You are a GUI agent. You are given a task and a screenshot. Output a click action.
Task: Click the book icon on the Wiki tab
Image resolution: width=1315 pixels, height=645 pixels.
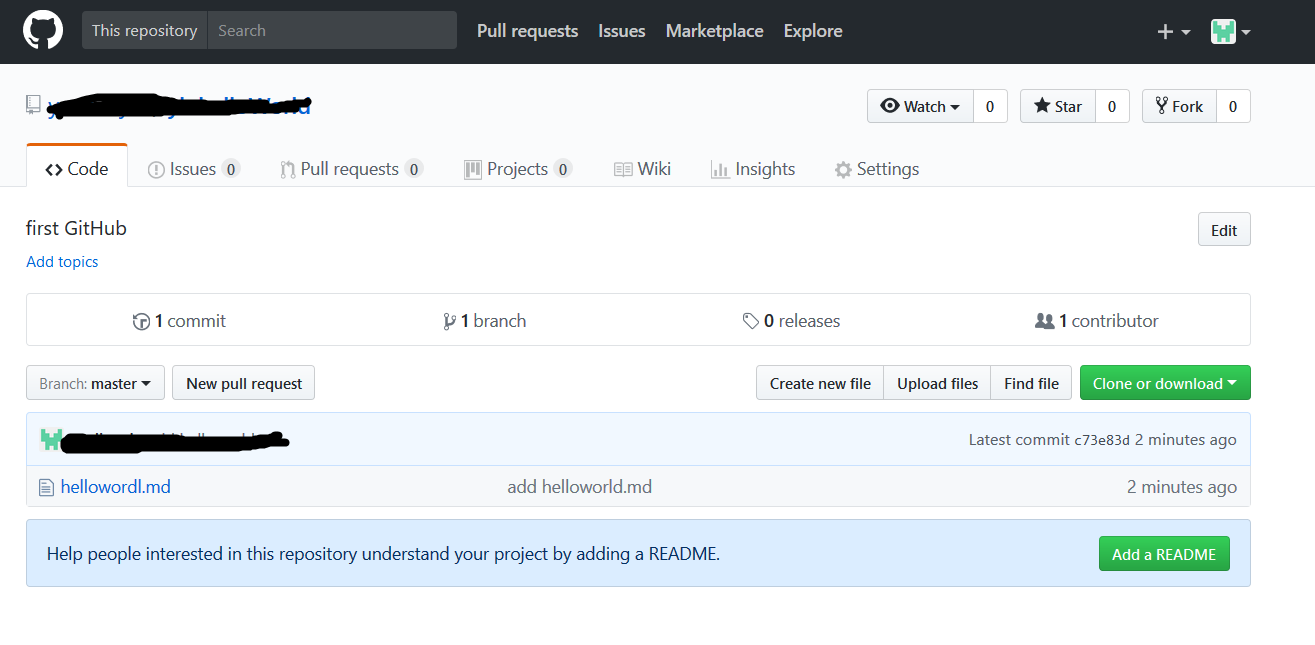click(x=623, y=170)
